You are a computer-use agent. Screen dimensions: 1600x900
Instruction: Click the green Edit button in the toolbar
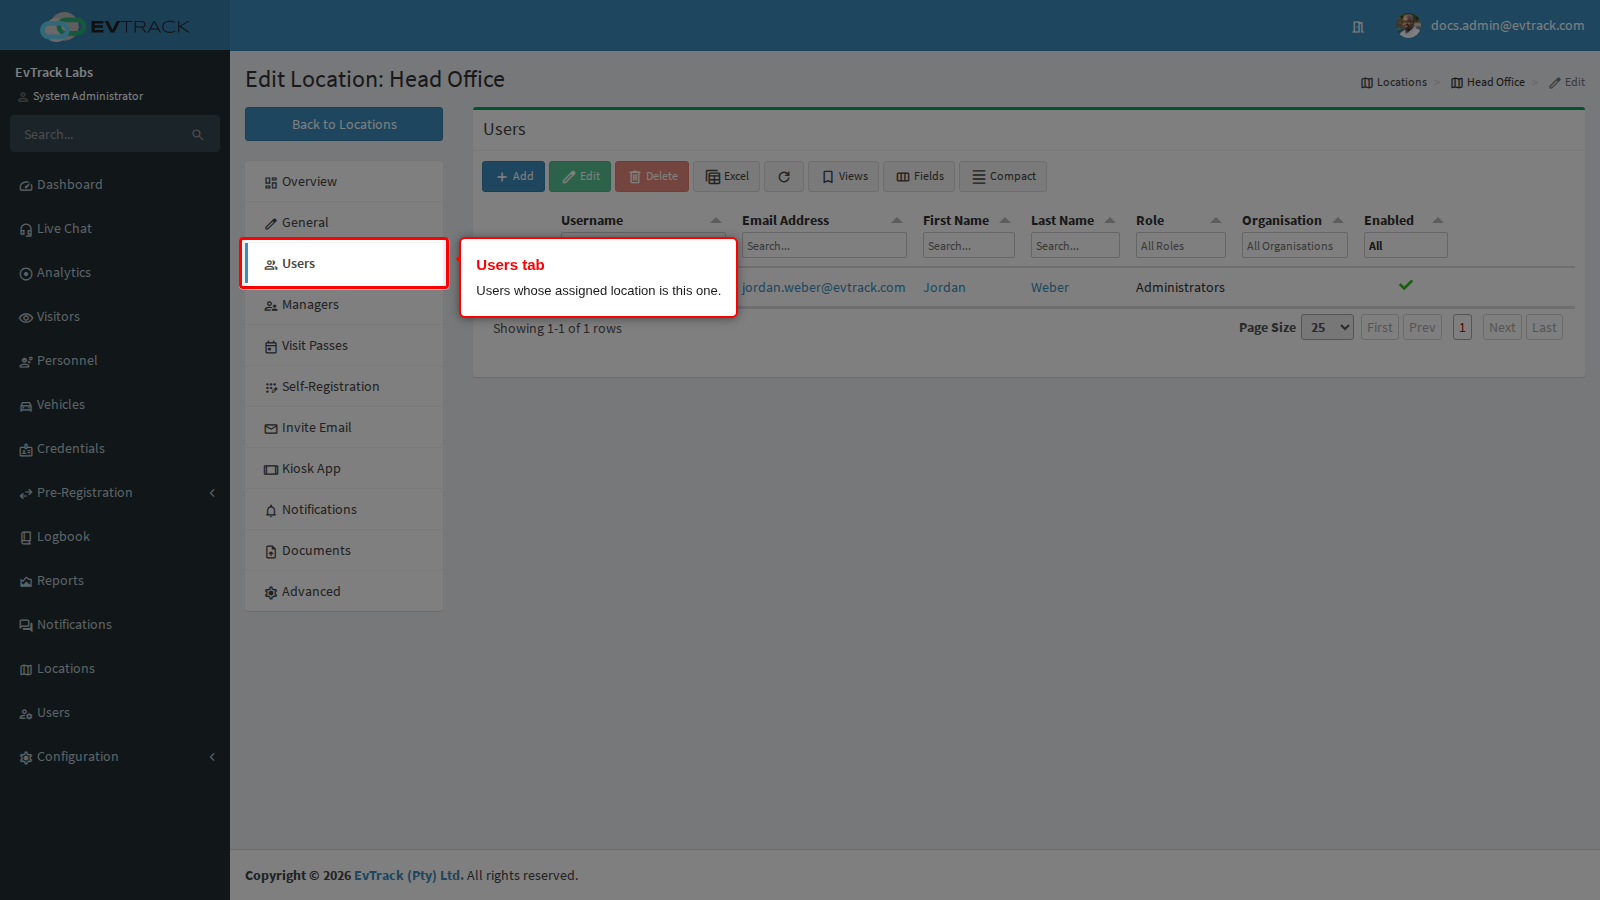pos(580,177)
